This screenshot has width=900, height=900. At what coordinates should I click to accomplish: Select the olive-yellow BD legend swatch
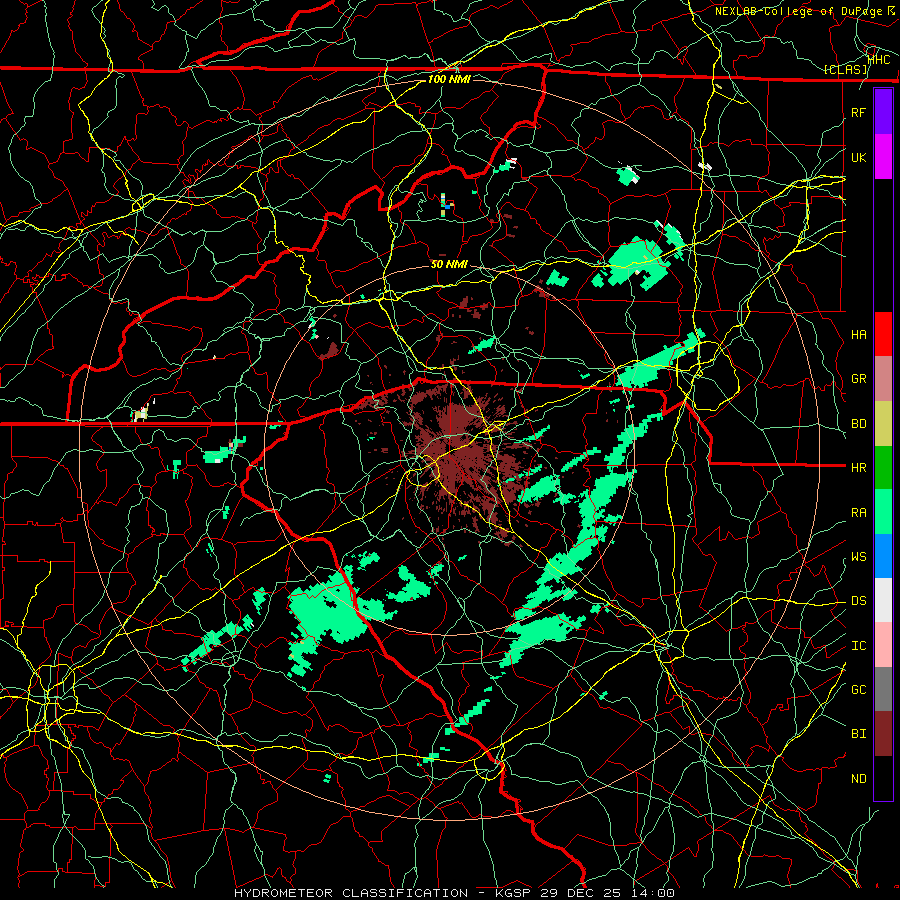883,423
